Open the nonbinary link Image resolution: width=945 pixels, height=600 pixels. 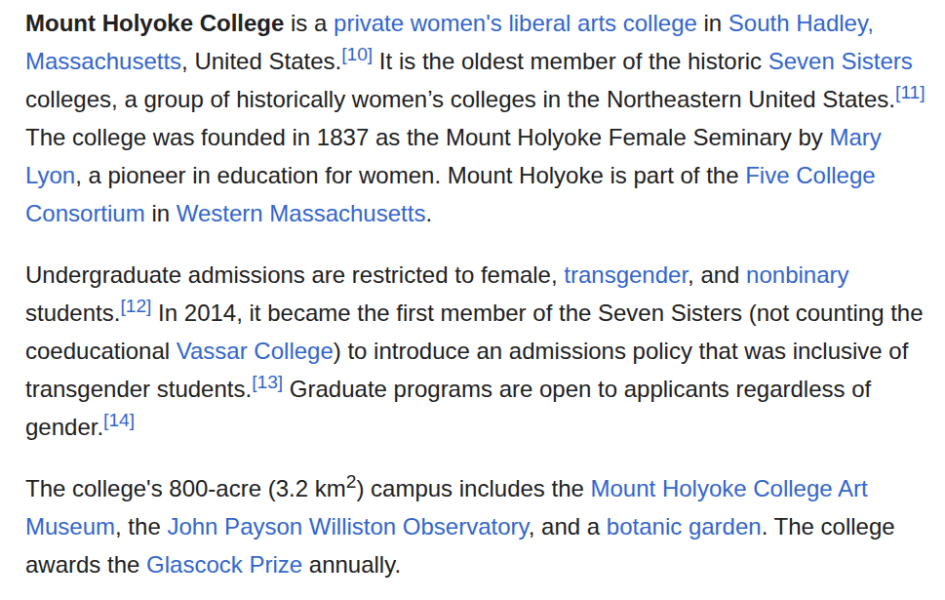coord(797,276)
